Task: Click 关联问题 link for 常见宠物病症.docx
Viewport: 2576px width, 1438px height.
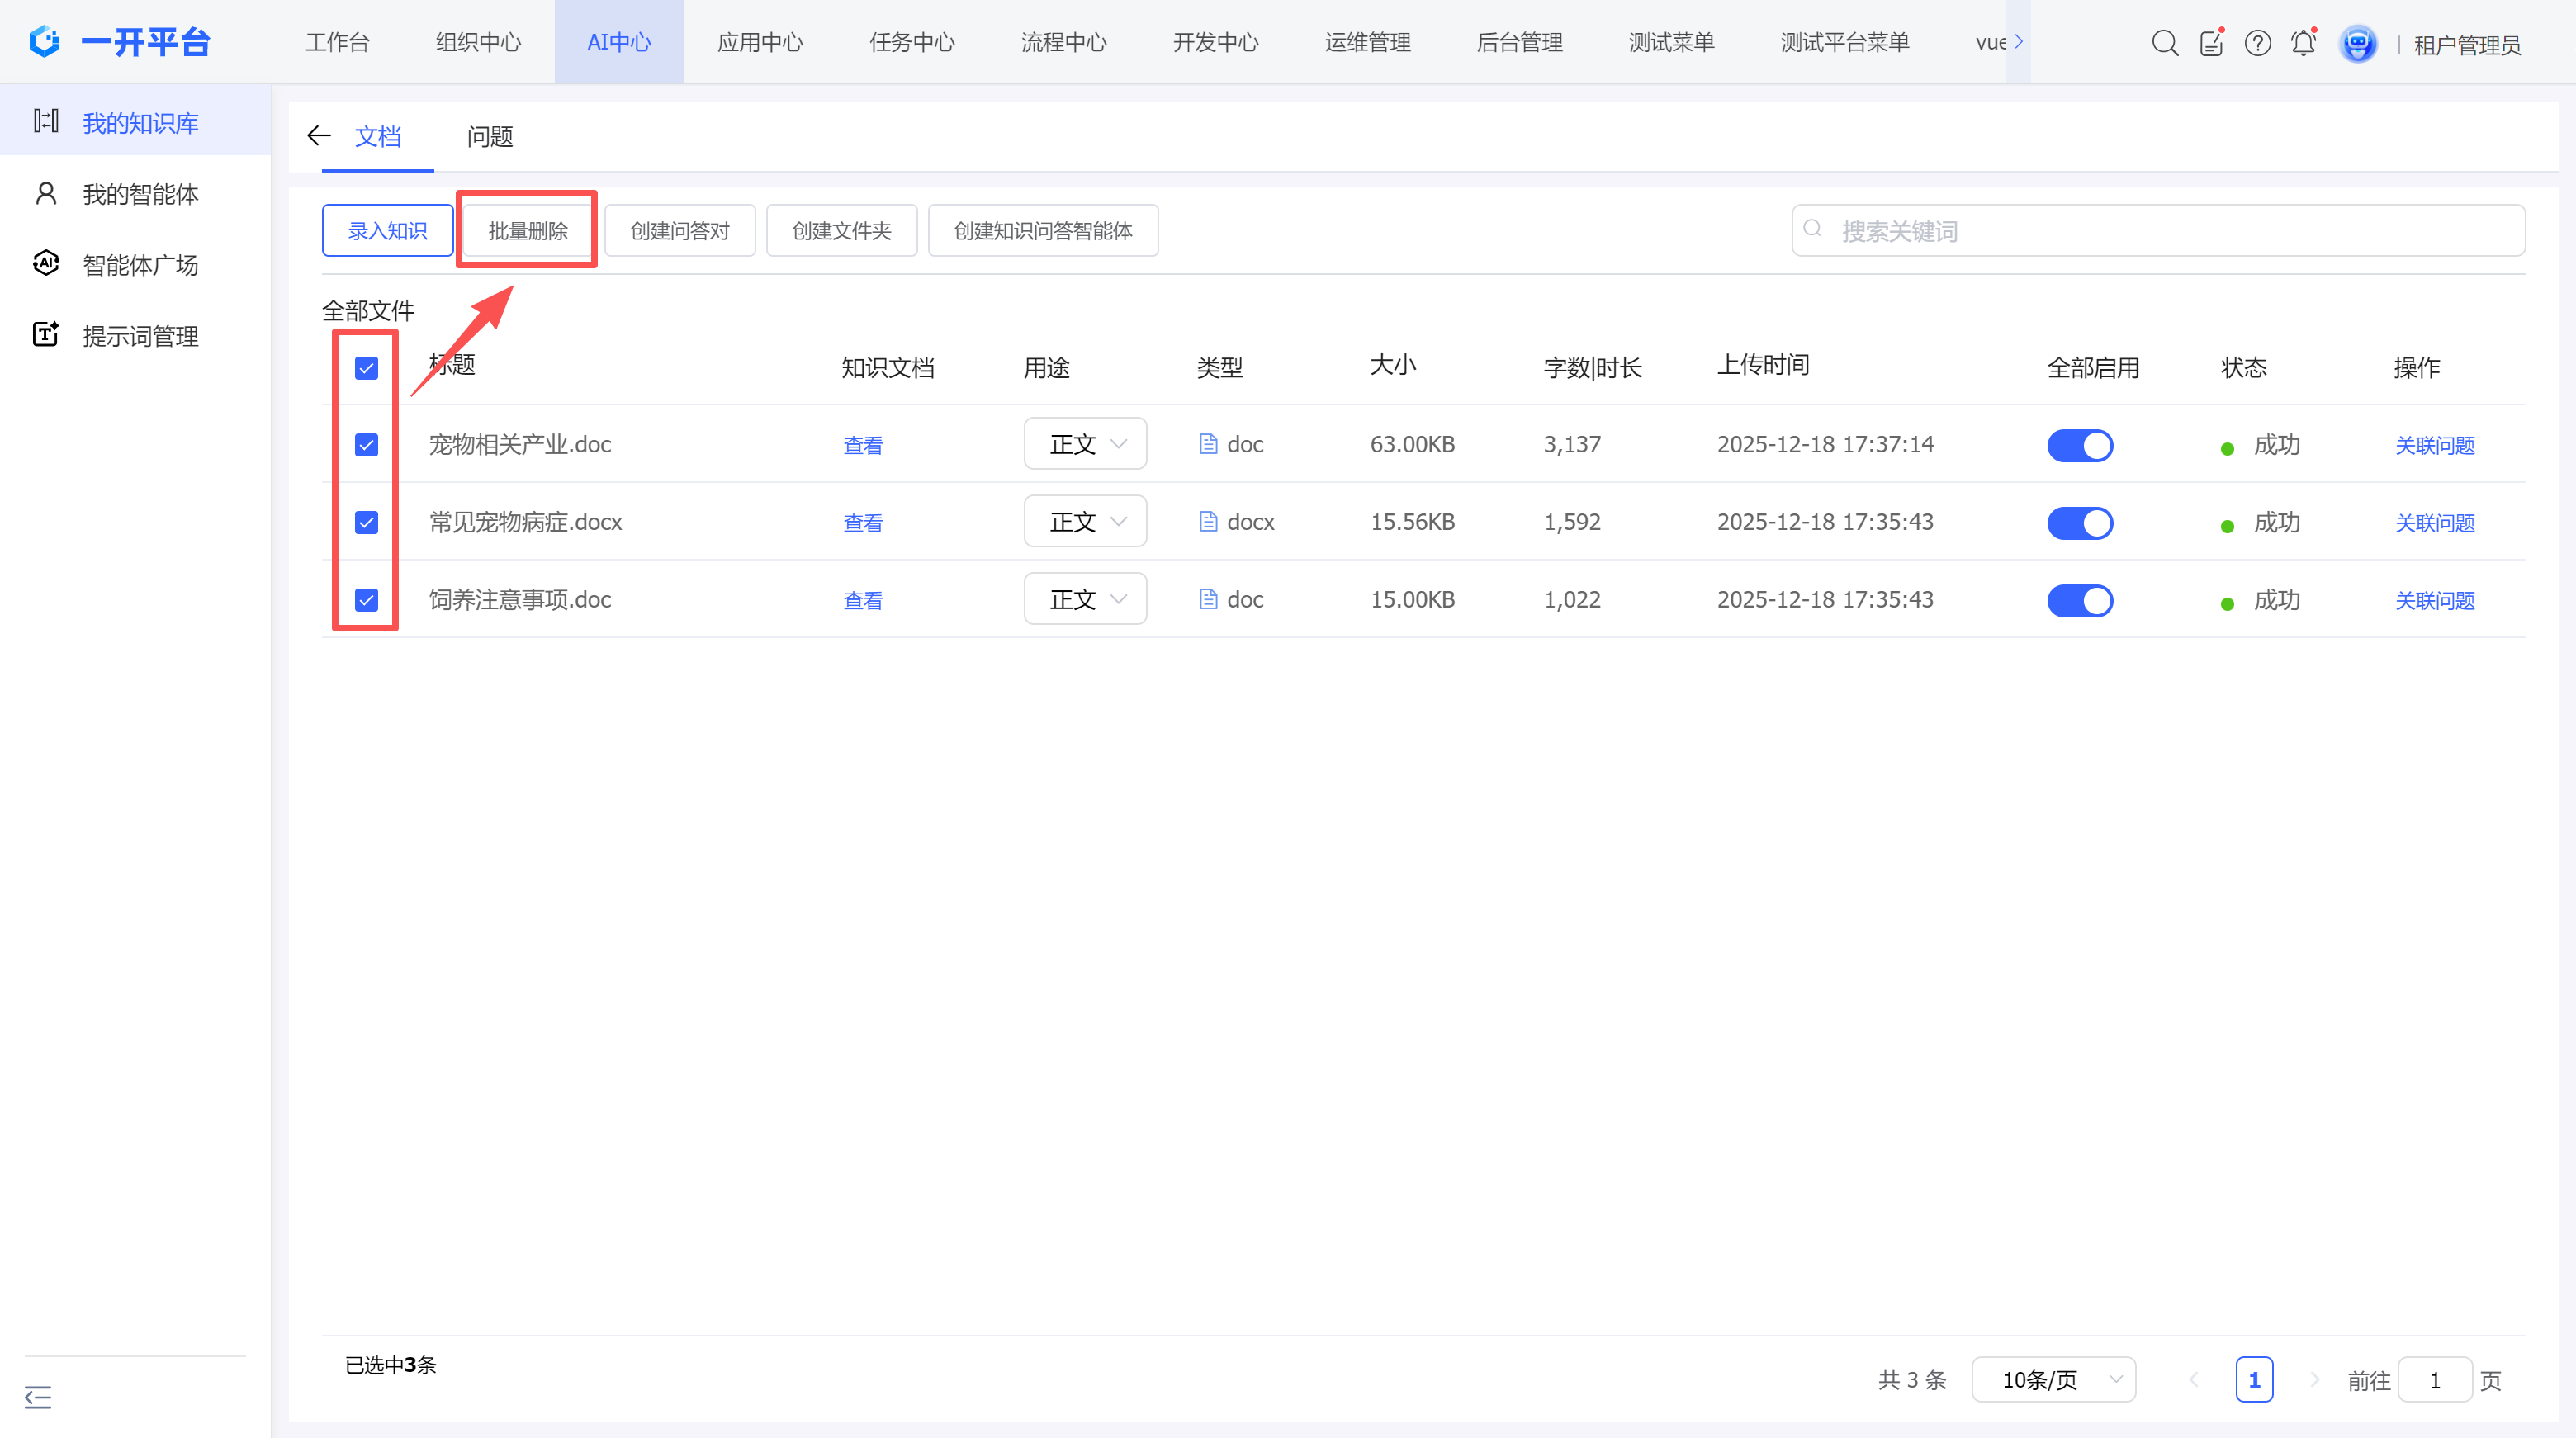Action: pyautogui.click(x=2434, y=523)
